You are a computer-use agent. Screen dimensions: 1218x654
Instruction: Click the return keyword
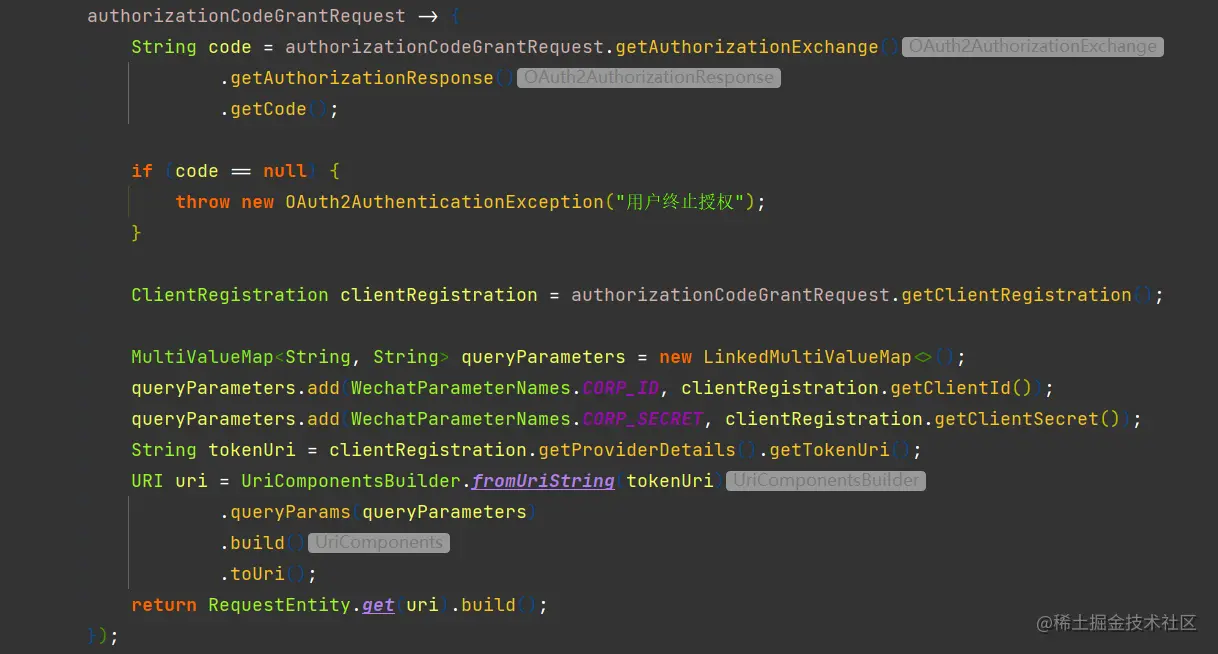click(x=164, y=605)
